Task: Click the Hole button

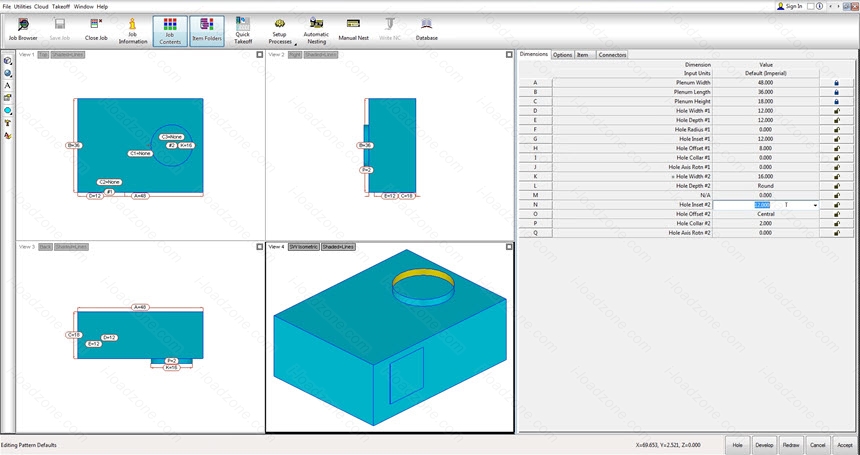Action: tap(737, 445)
